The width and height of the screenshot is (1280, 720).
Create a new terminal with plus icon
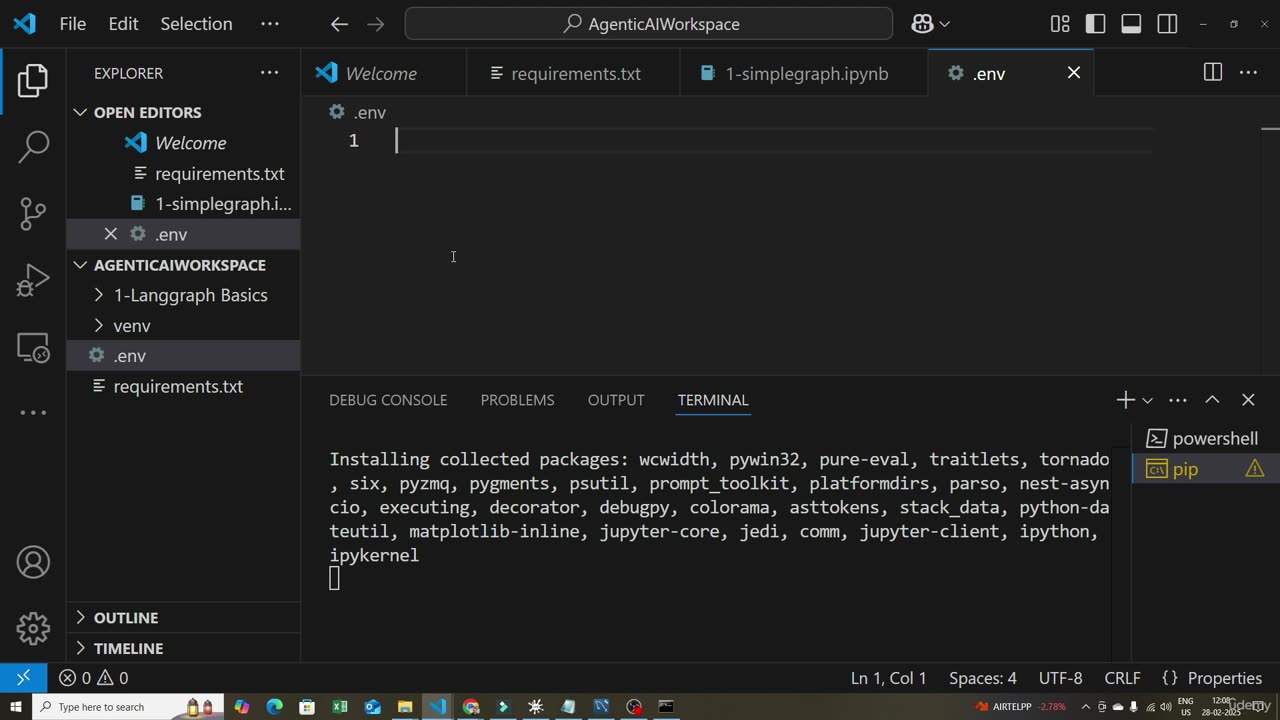(1125, 400)
